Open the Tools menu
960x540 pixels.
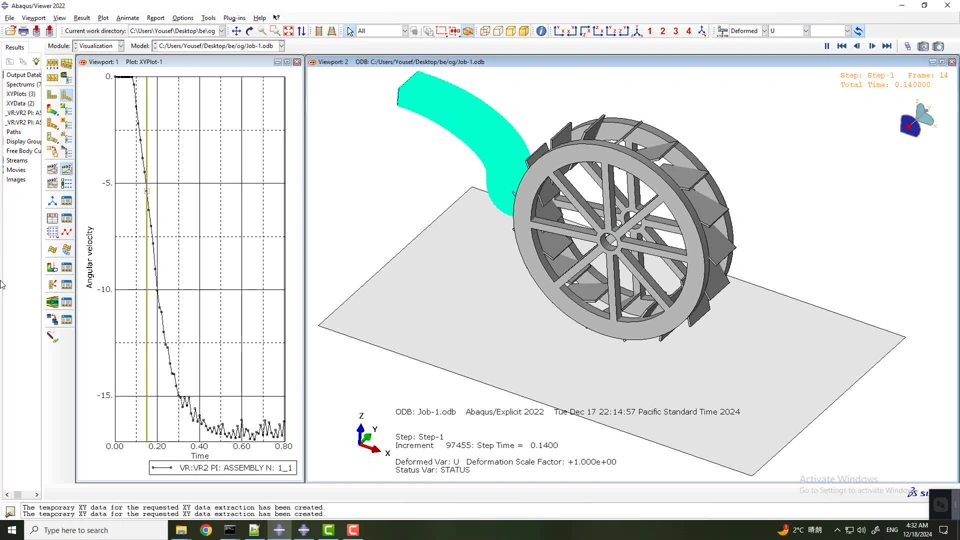pyautogui.click(x=208, y=18)
